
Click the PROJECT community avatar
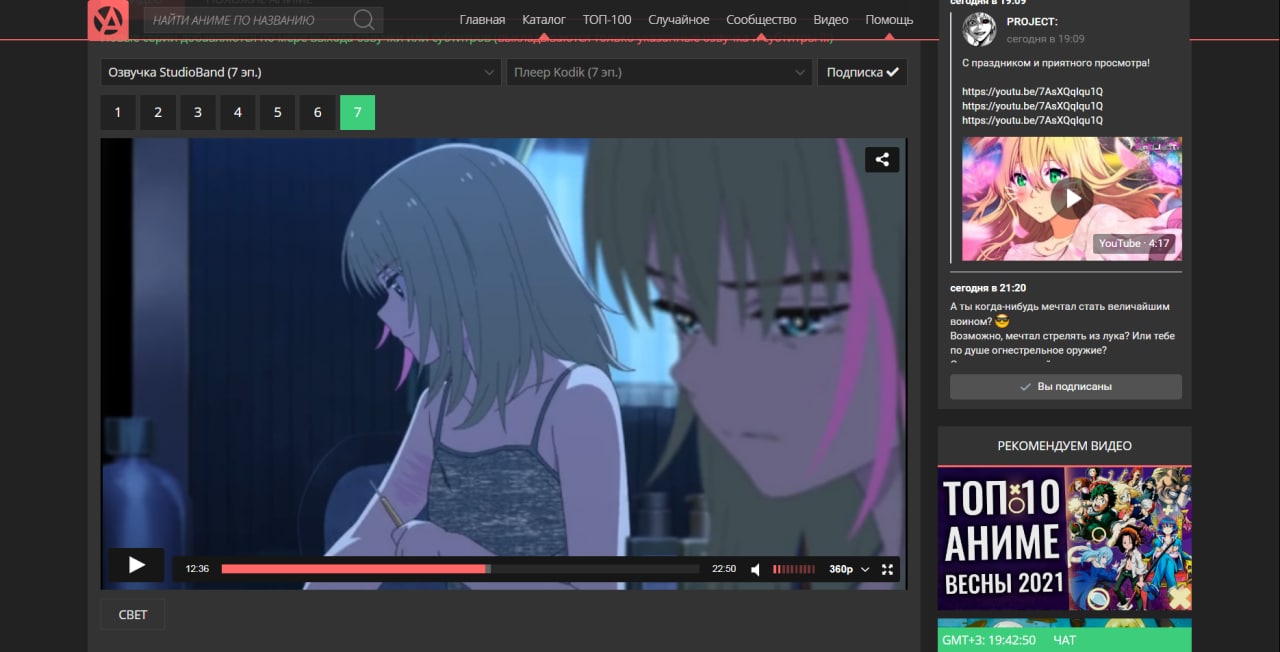979,29
